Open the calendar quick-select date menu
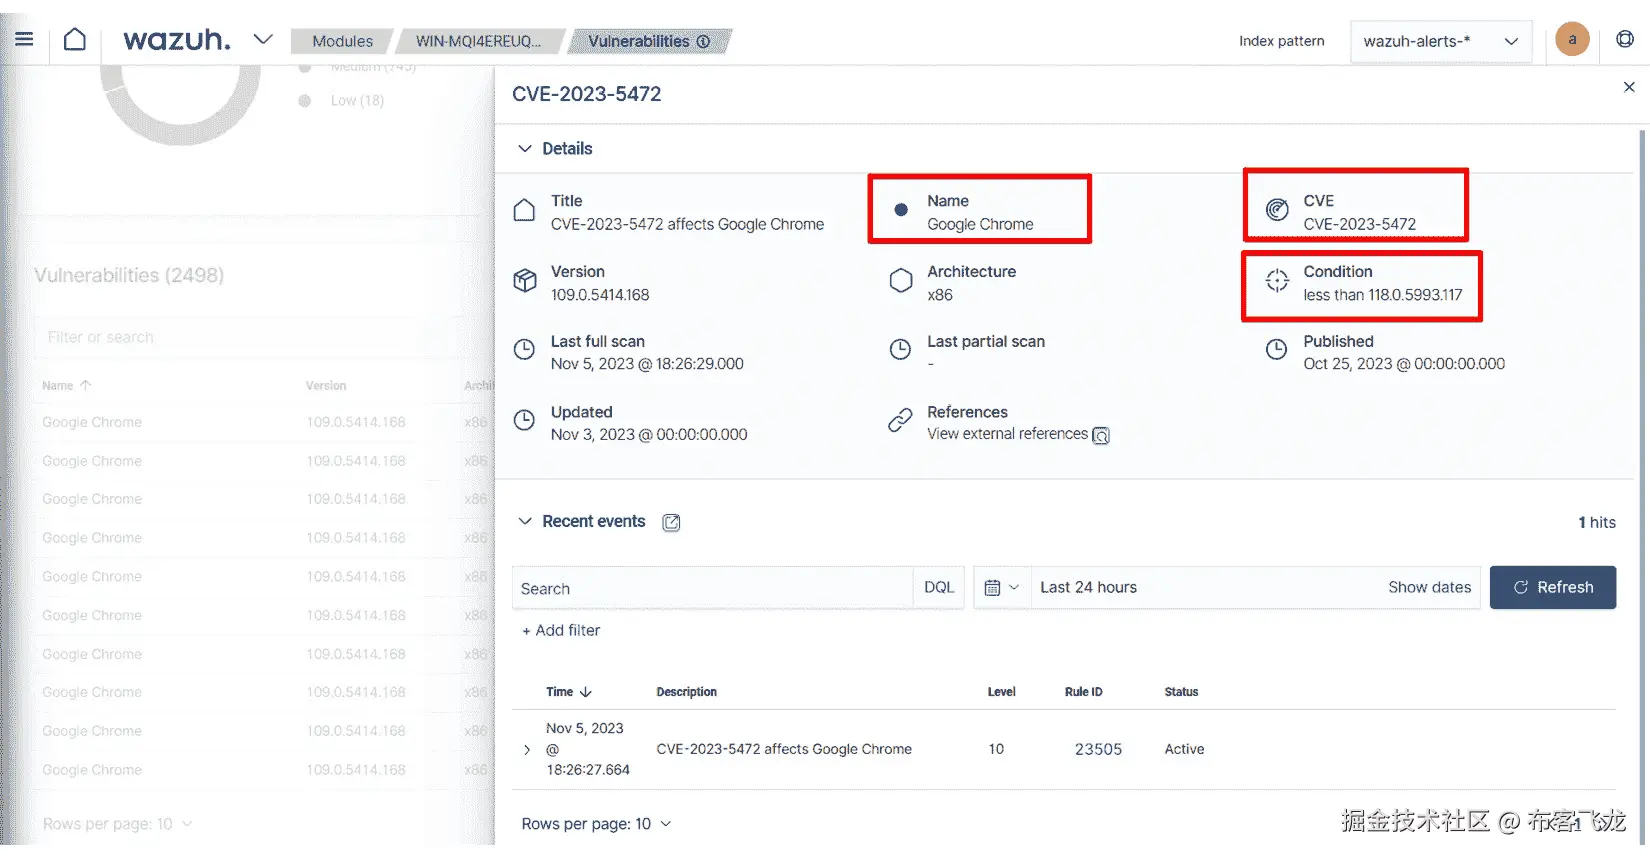This screenshot has height=858, width=1650. (x=1001, y=588)
